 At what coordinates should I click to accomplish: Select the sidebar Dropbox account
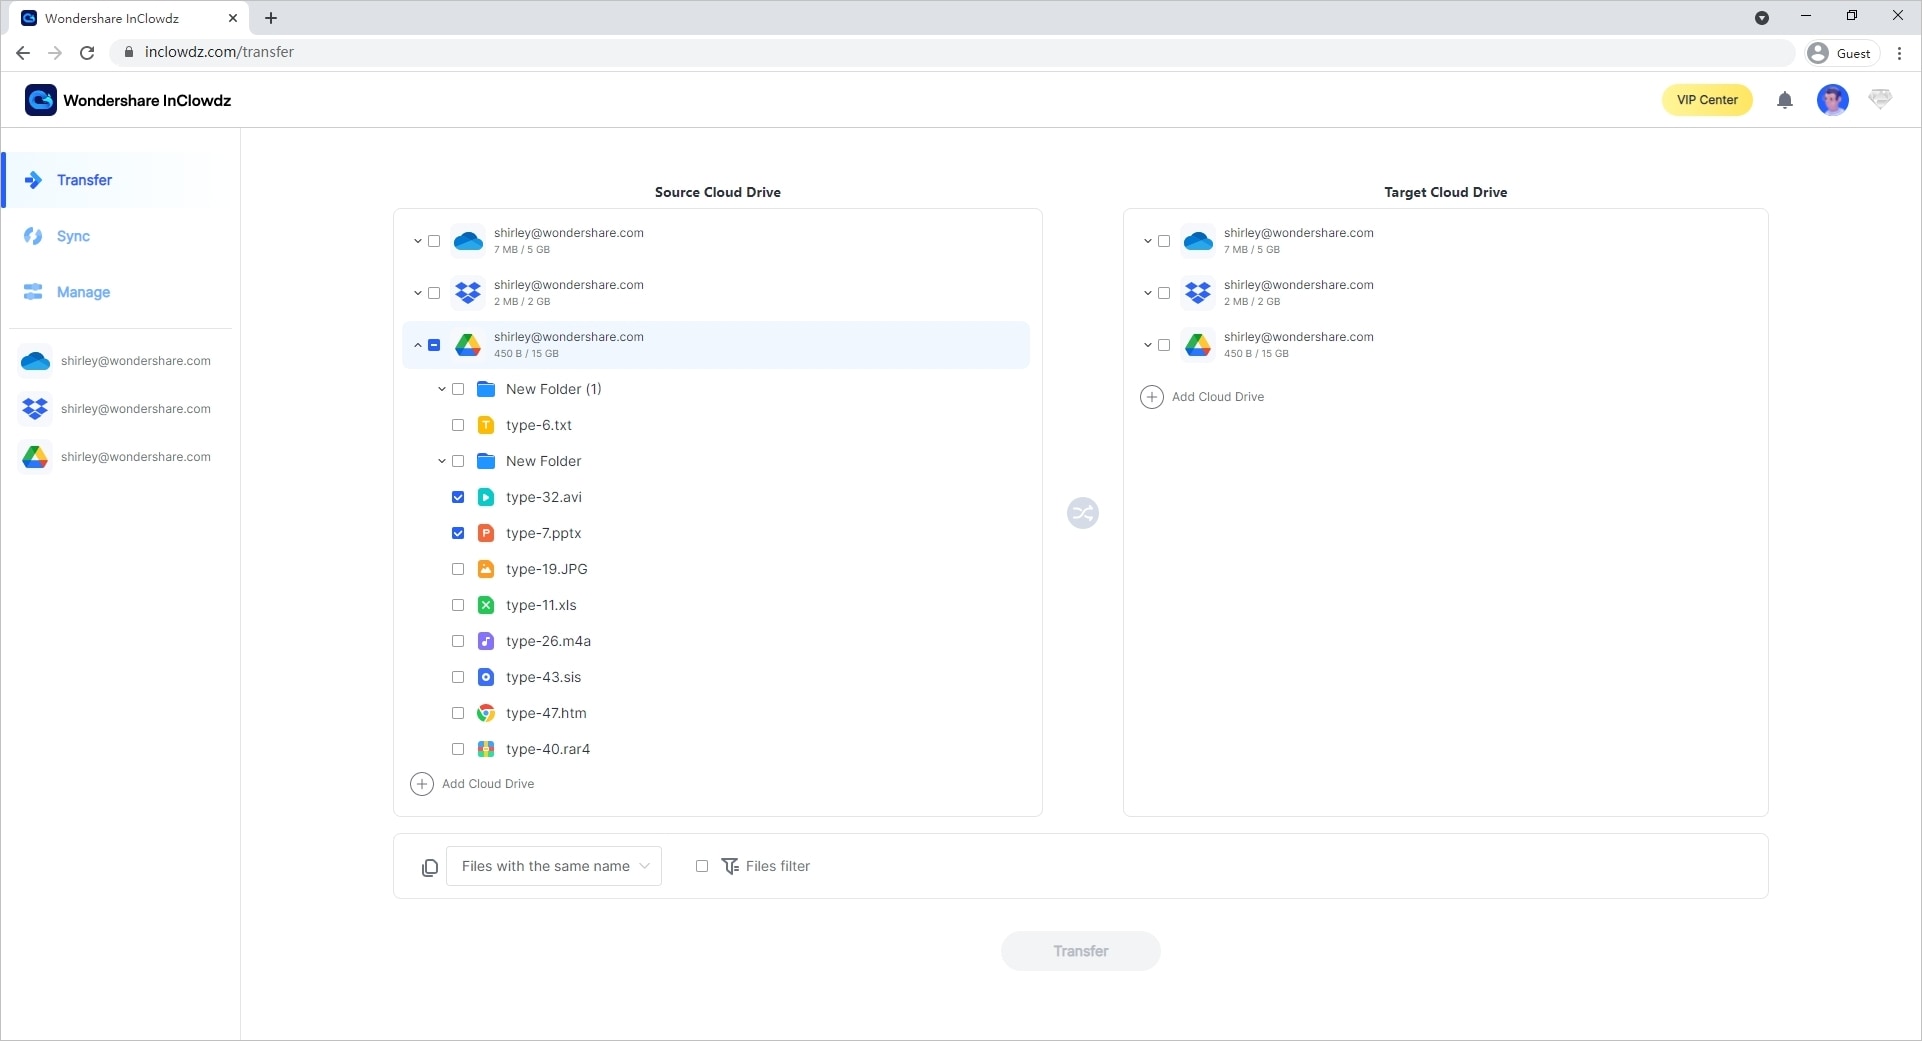coord(116,409)
